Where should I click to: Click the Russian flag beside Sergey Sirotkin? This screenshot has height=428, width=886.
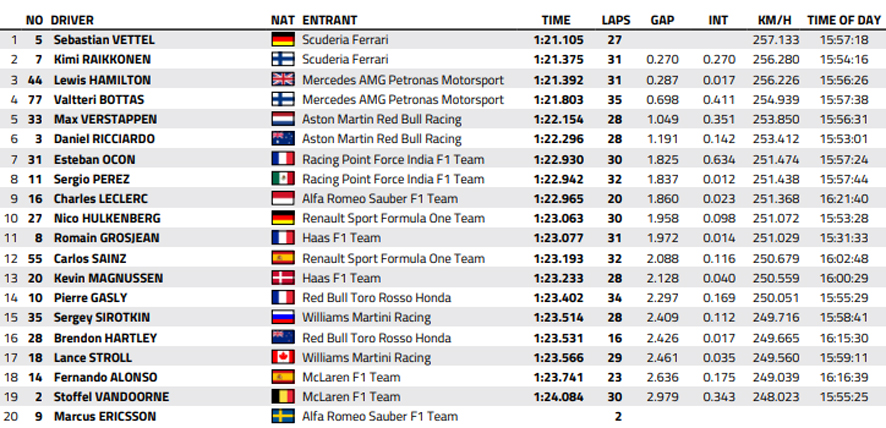coord(283,318)
